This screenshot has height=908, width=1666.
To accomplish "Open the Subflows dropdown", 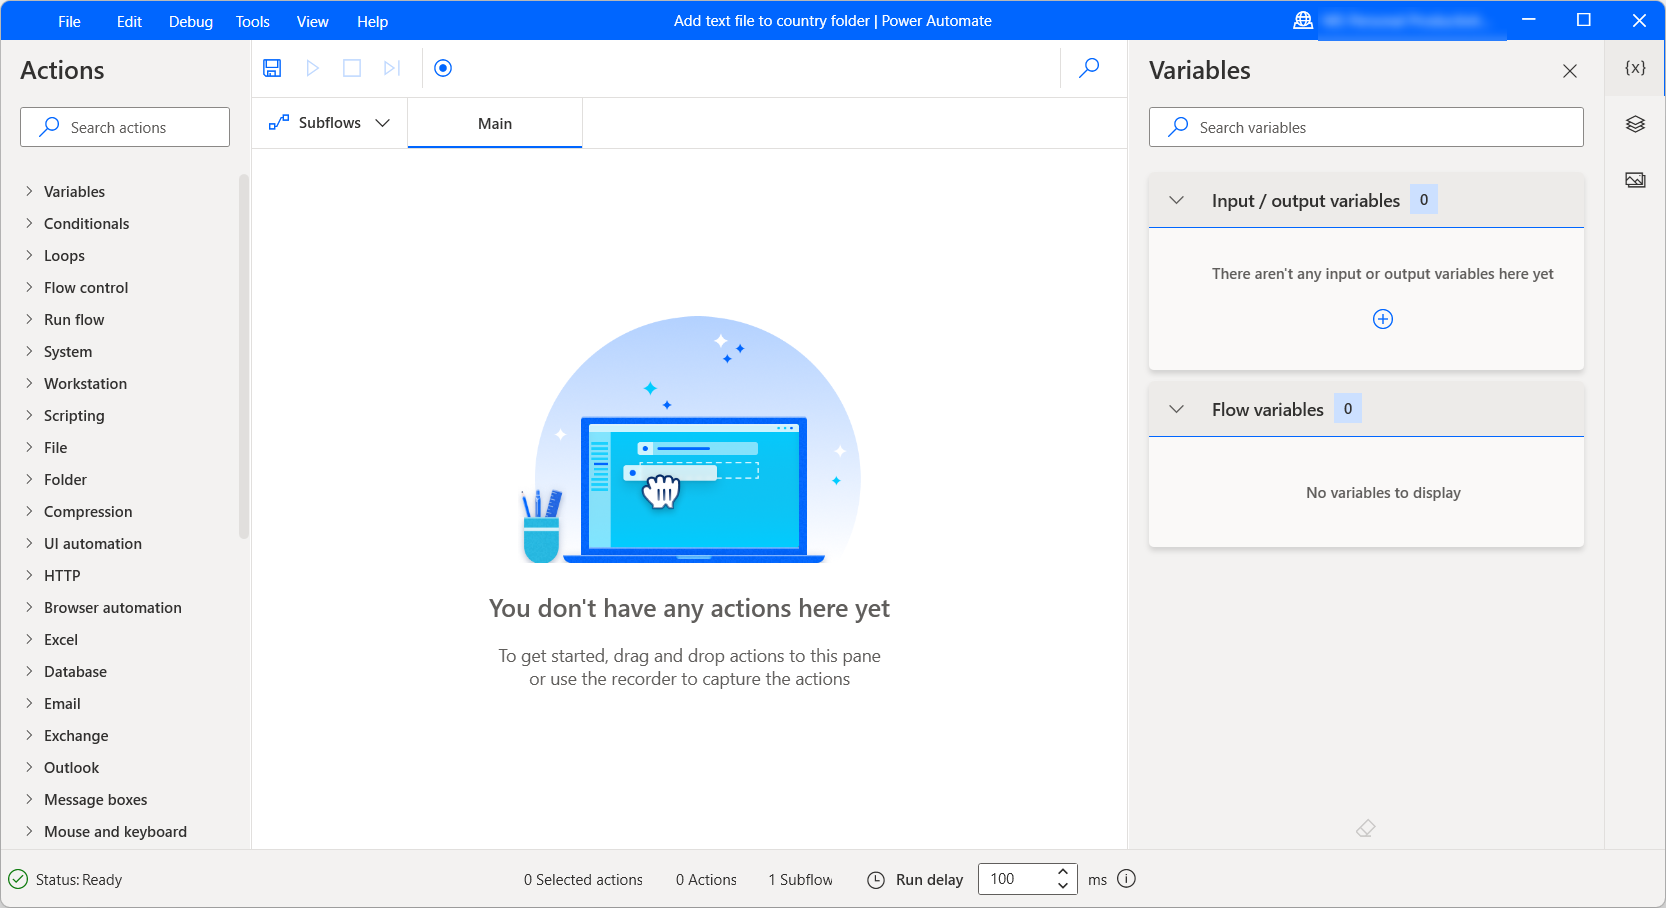I will [383, 122].
